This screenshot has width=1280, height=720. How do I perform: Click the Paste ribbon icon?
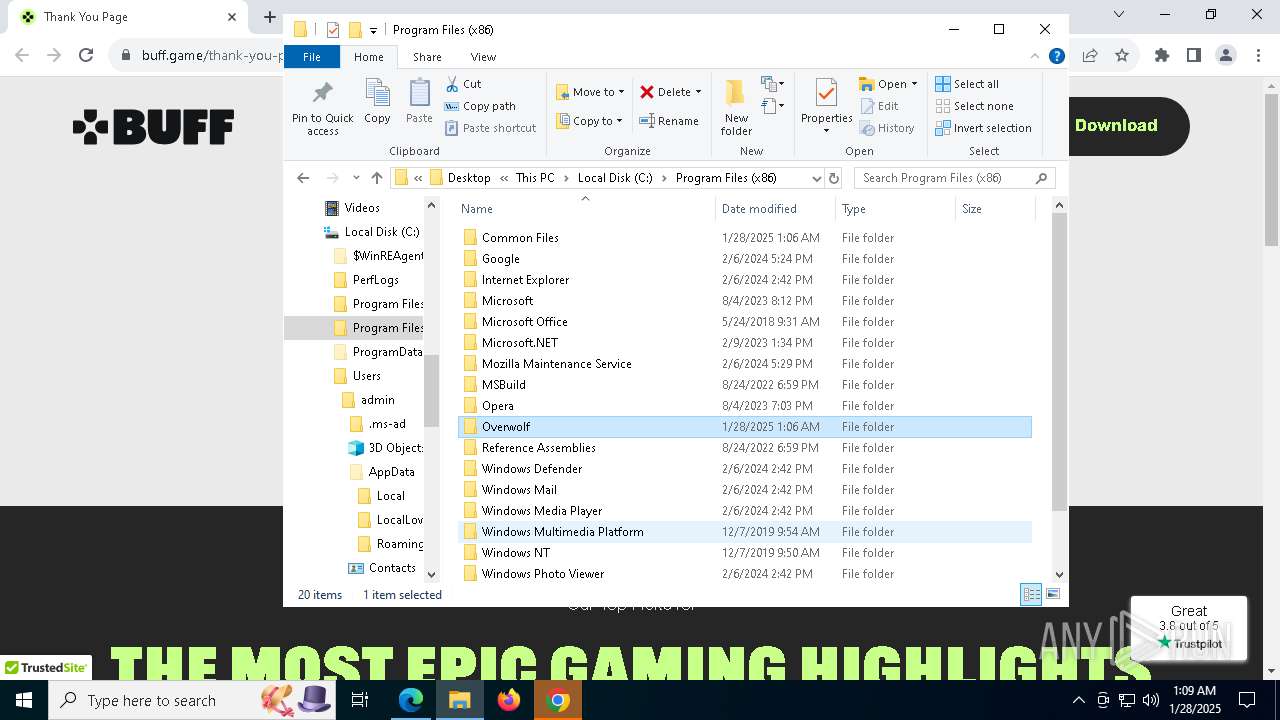[x=419, y=102]
